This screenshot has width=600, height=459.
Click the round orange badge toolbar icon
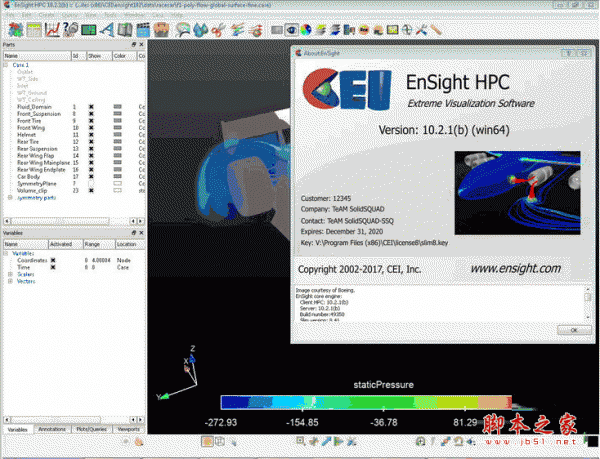click(x=364, y=30)
